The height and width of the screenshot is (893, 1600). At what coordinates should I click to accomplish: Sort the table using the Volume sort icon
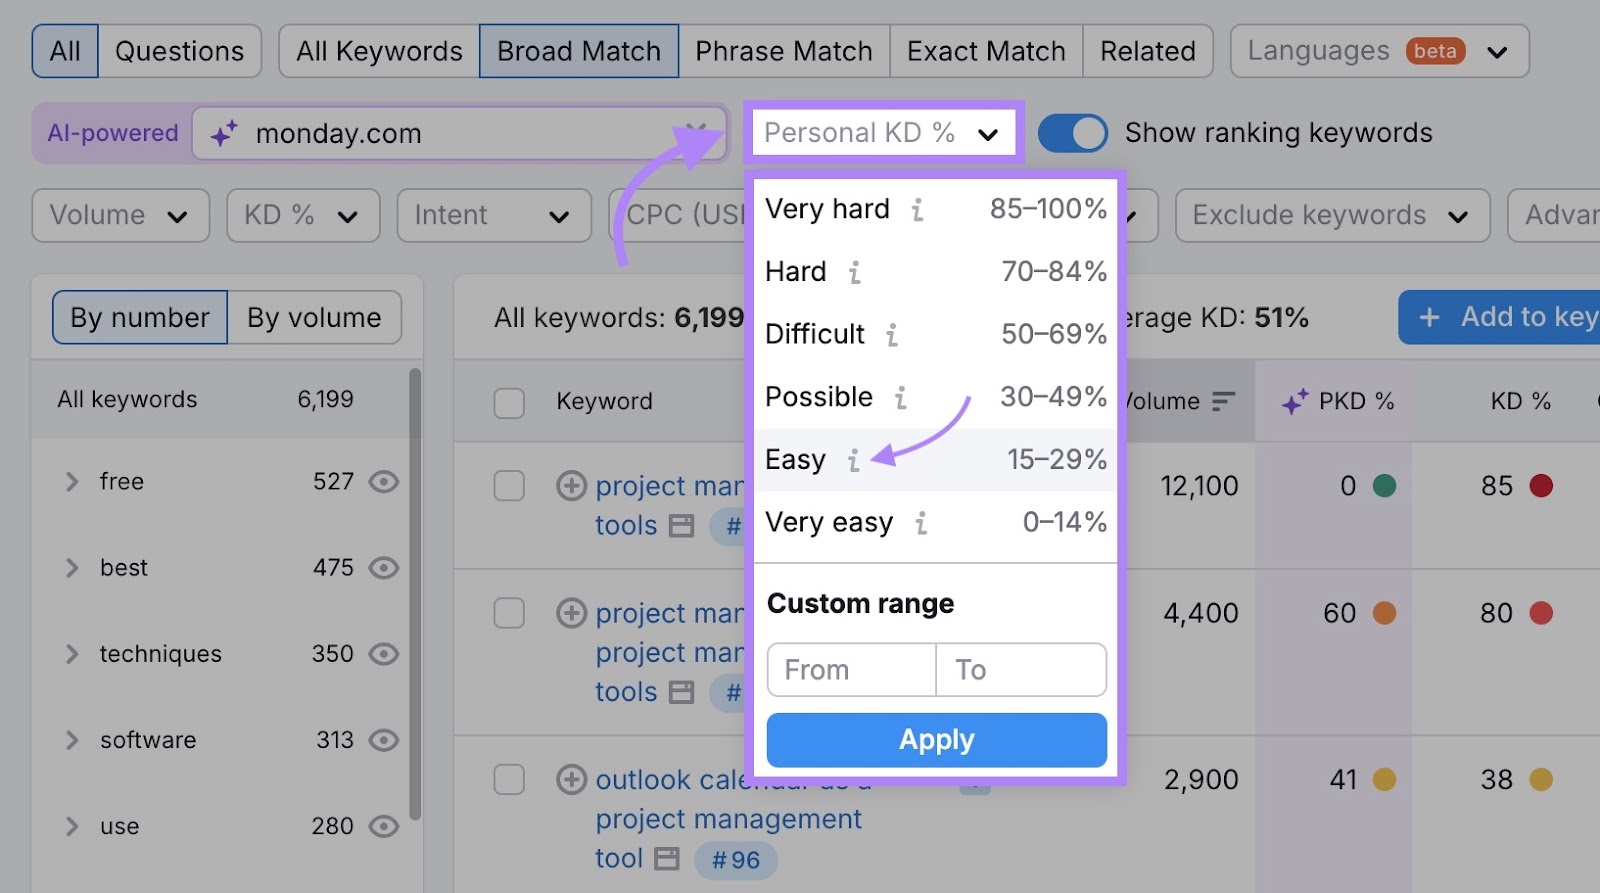1223,401
